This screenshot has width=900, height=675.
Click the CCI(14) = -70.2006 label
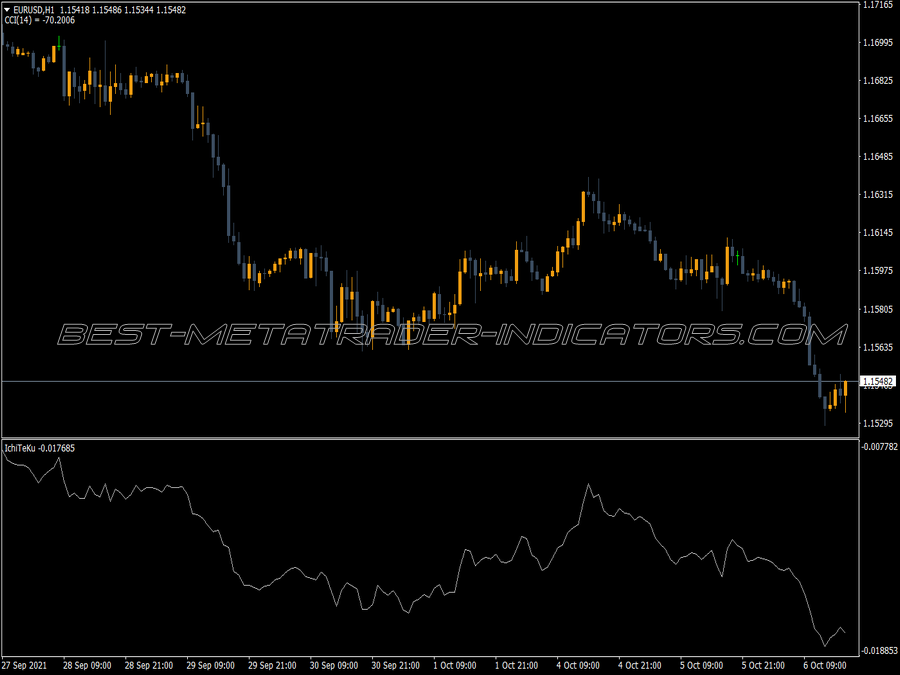(x=40, y=20)
